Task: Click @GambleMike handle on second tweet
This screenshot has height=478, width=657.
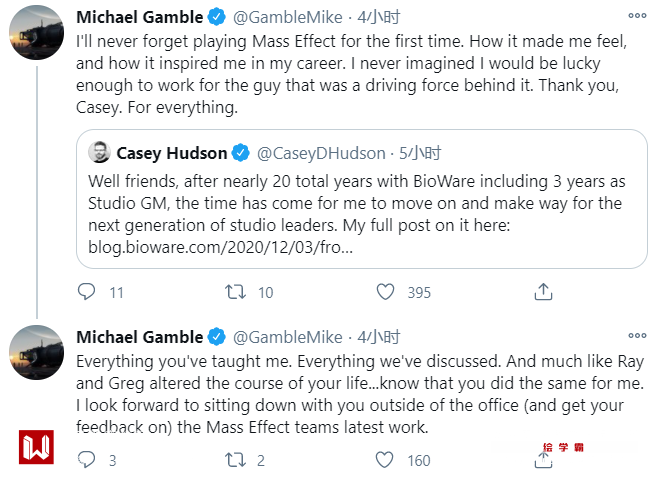Action: coord(287,337)
